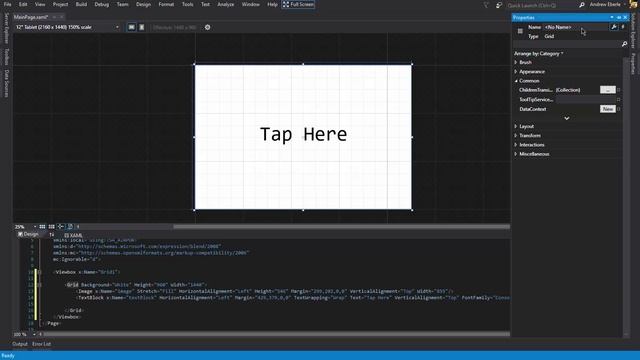
Task: Open the notifications flag icon
Action: point(486,5)
